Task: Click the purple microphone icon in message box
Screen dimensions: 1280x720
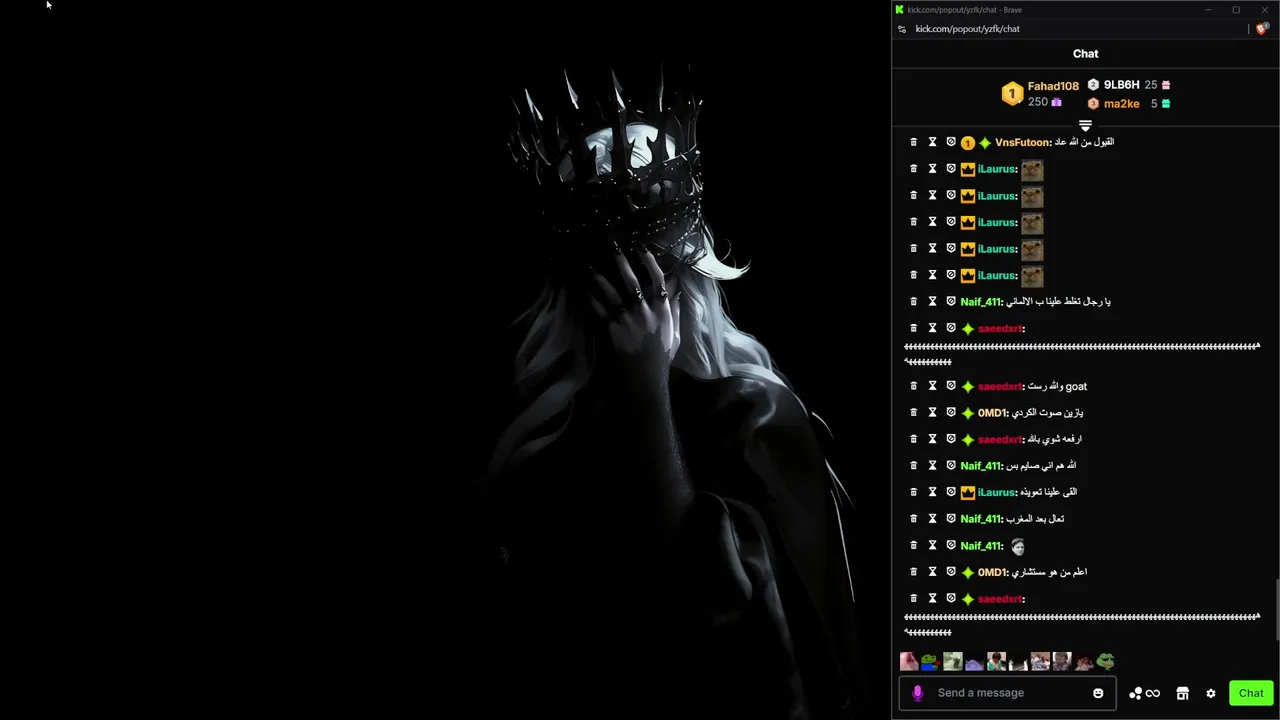Action: point(918,693)
